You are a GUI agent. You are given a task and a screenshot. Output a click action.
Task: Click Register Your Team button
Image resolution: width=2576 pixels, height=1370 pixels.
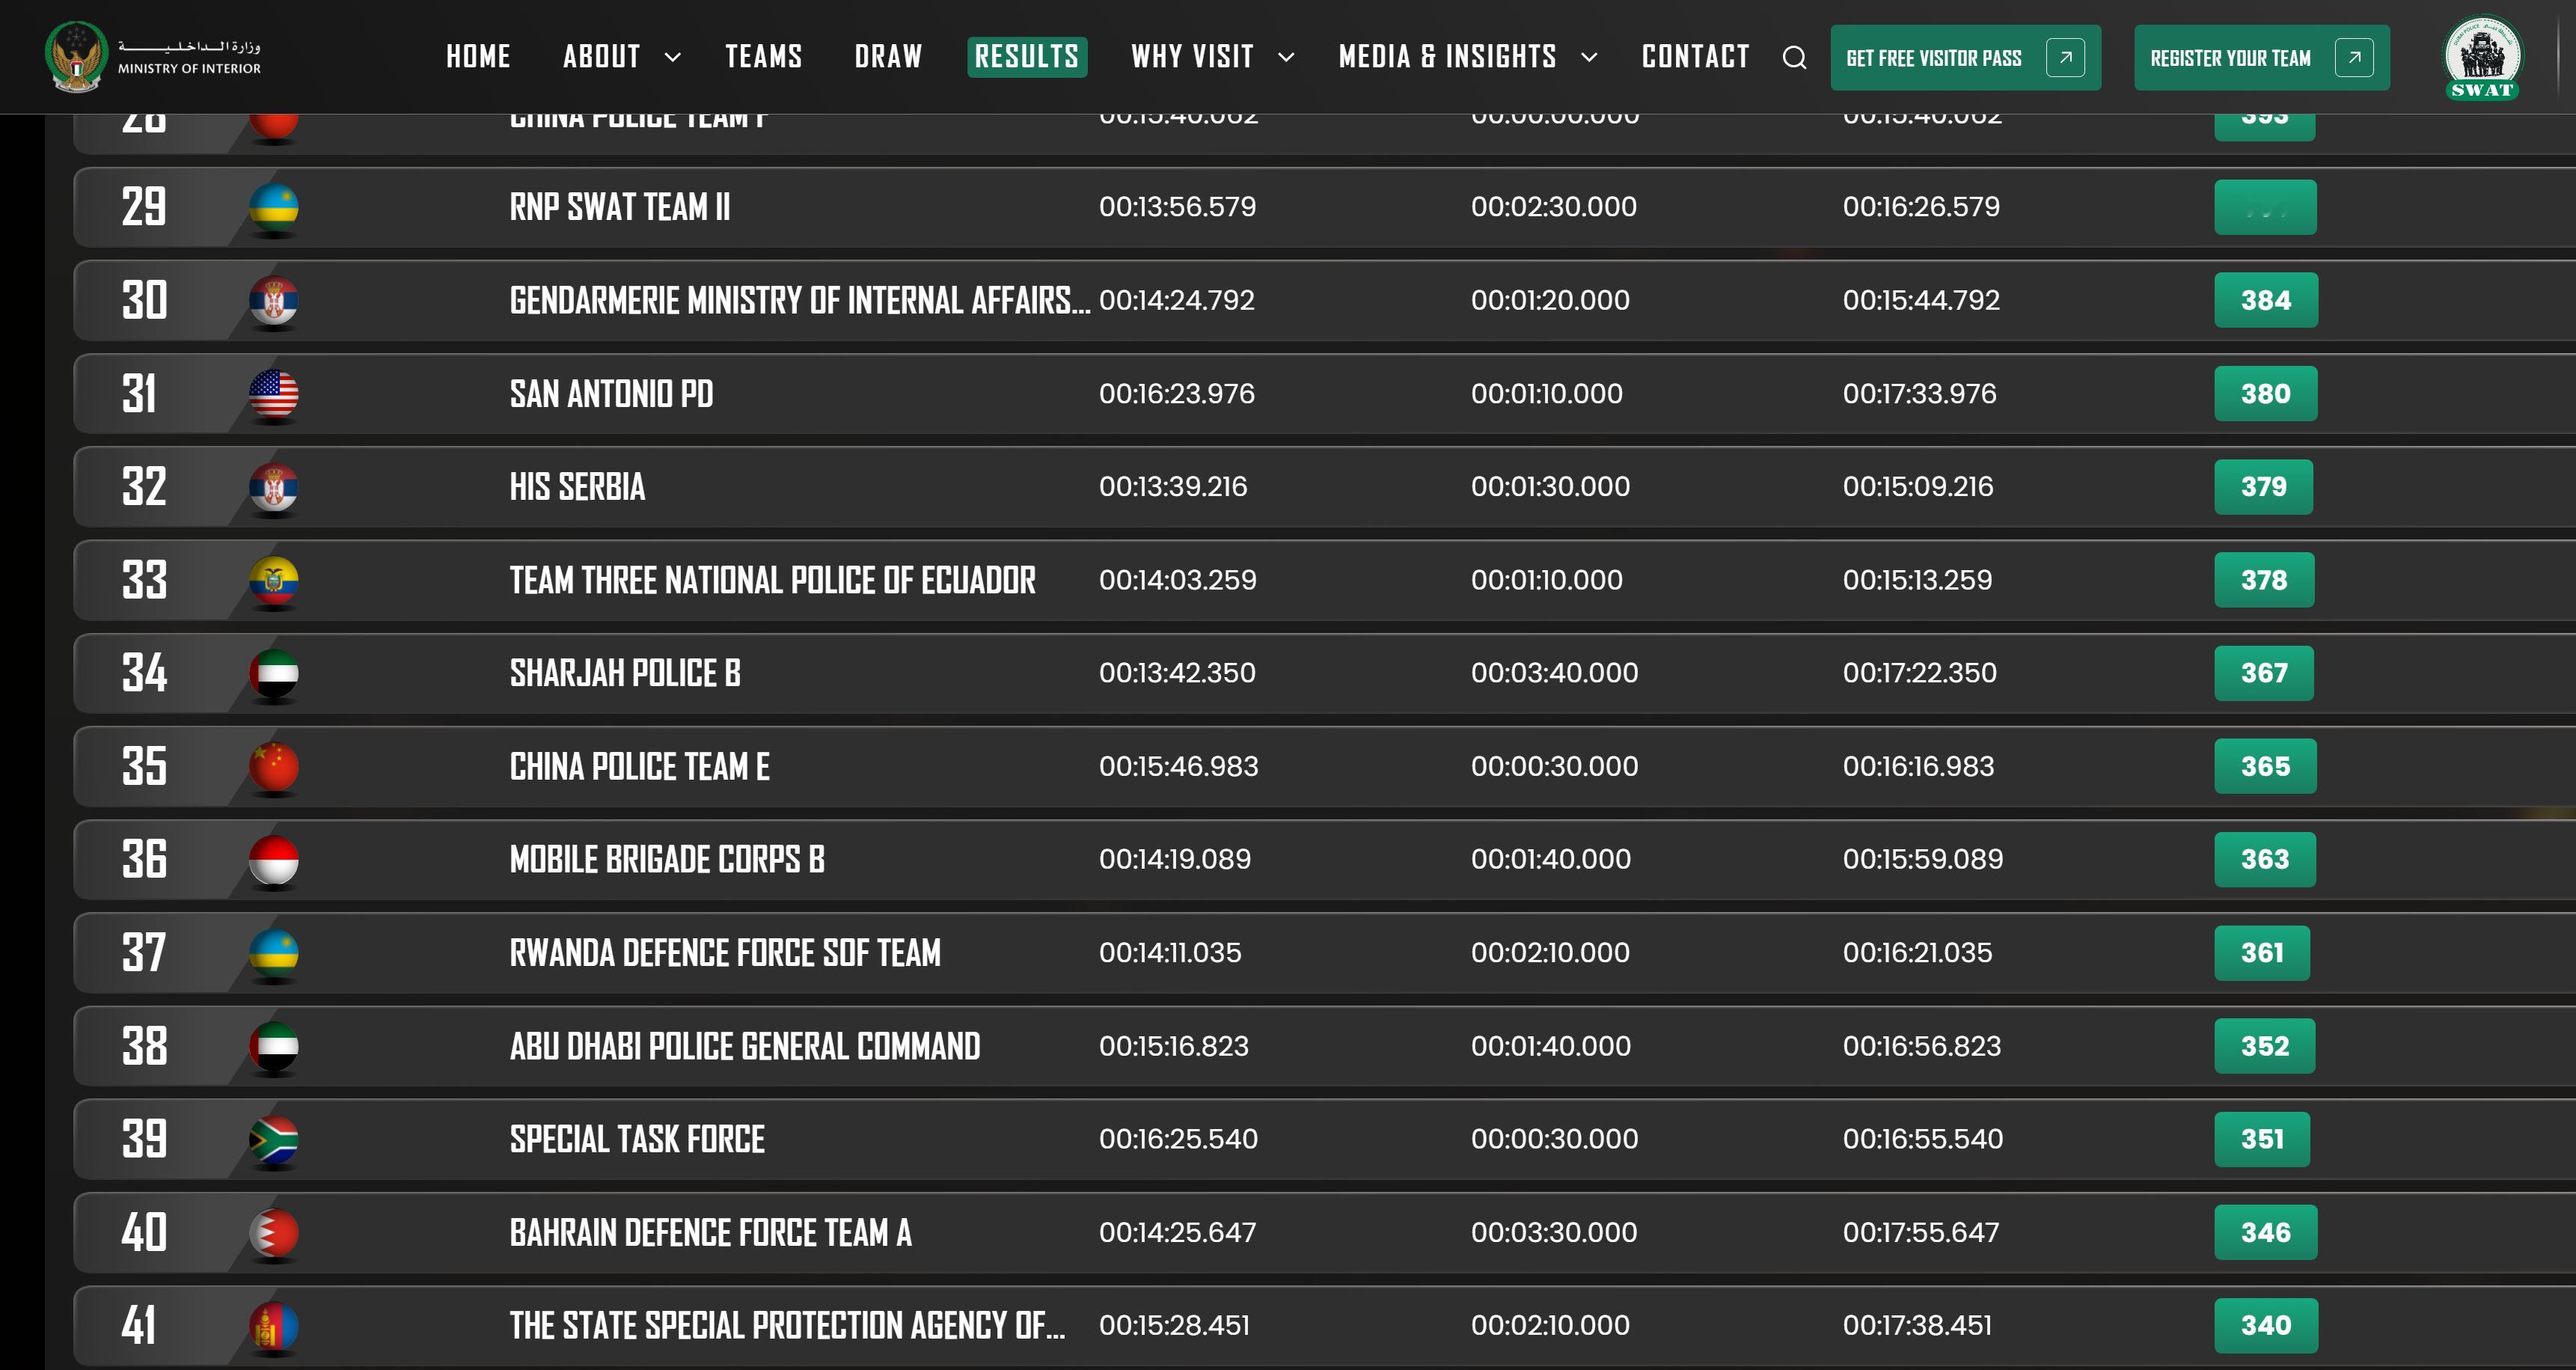[2261, 58]
